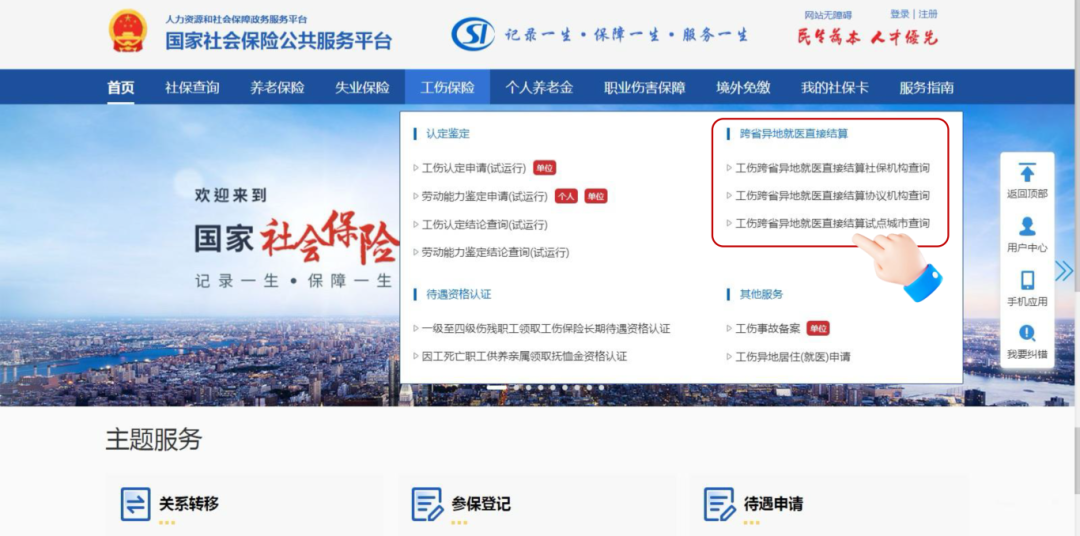Select the active carousel indicator dot
Screen dimensions: 1080x536
497,387
